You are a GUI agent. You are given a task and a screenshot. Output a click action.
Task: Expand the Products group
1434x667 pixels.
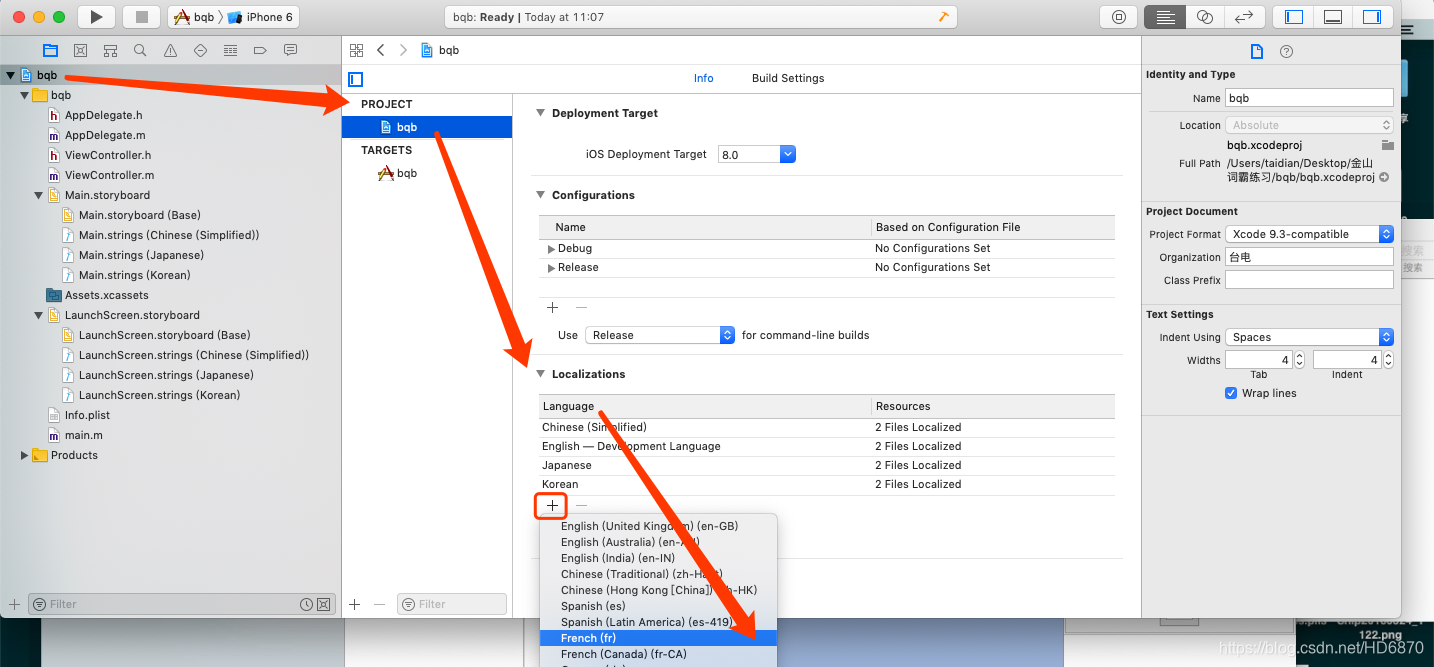[x=25, y=455]
